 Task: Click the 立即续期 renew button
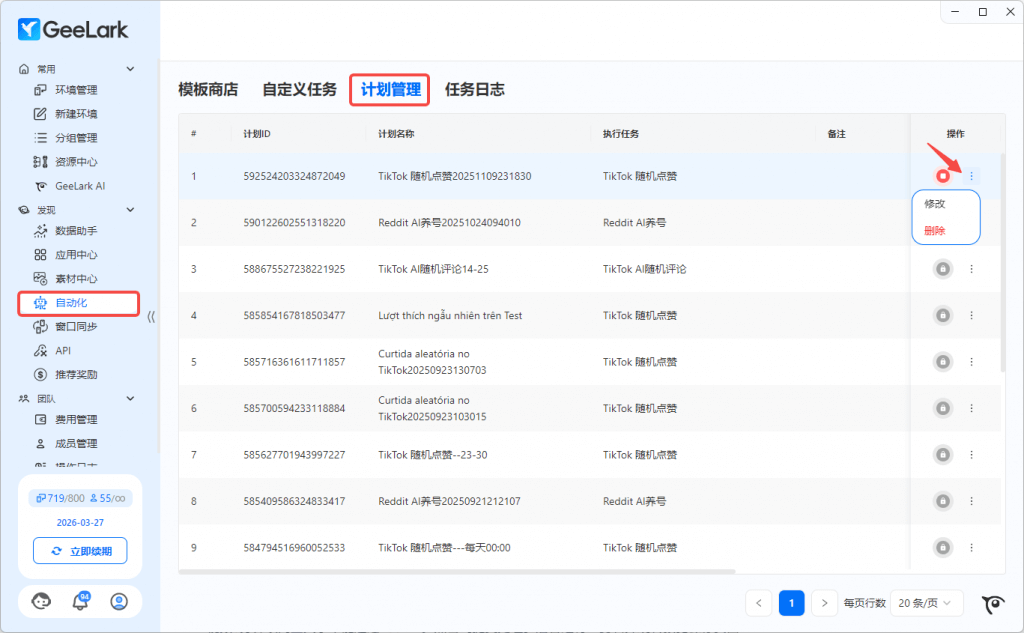click(80, 551)
